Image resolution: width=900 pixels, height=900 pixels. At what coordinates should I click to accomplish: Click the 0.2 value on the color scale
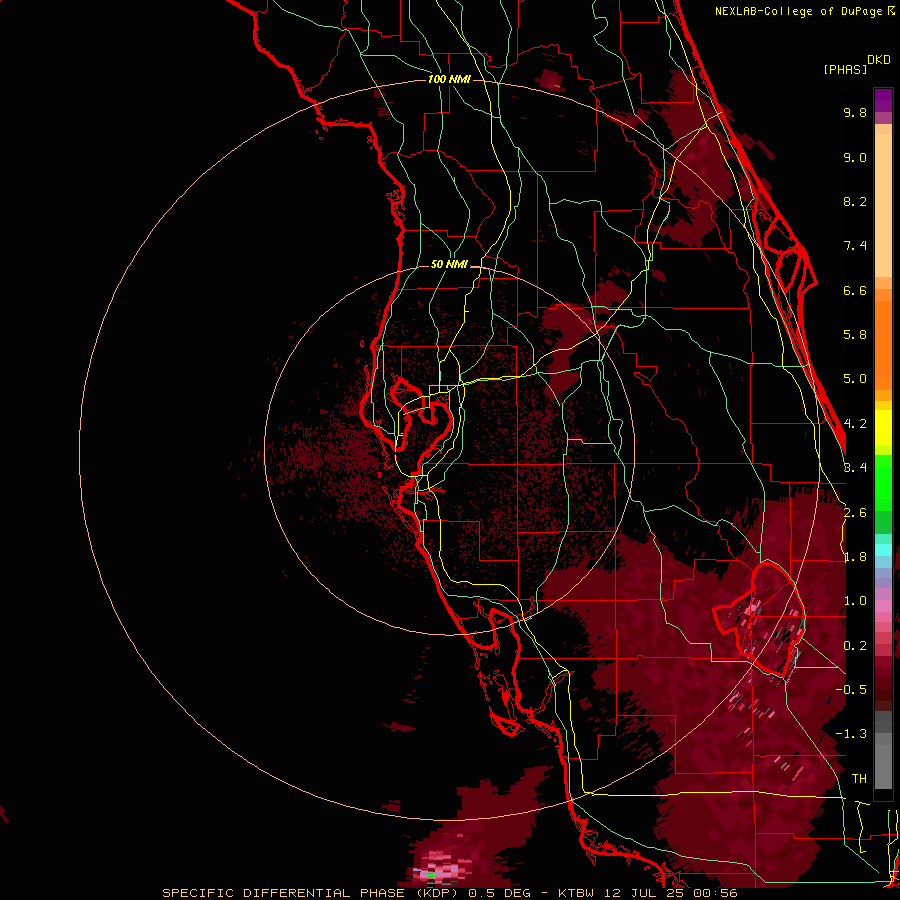855,646
